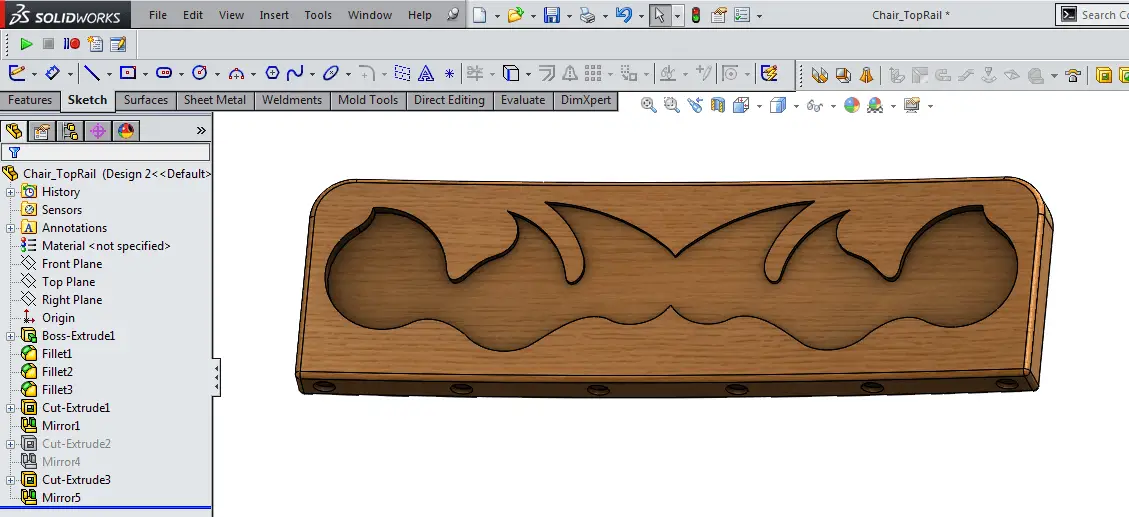Activate the Section View icon

click(x=717, y=105)
